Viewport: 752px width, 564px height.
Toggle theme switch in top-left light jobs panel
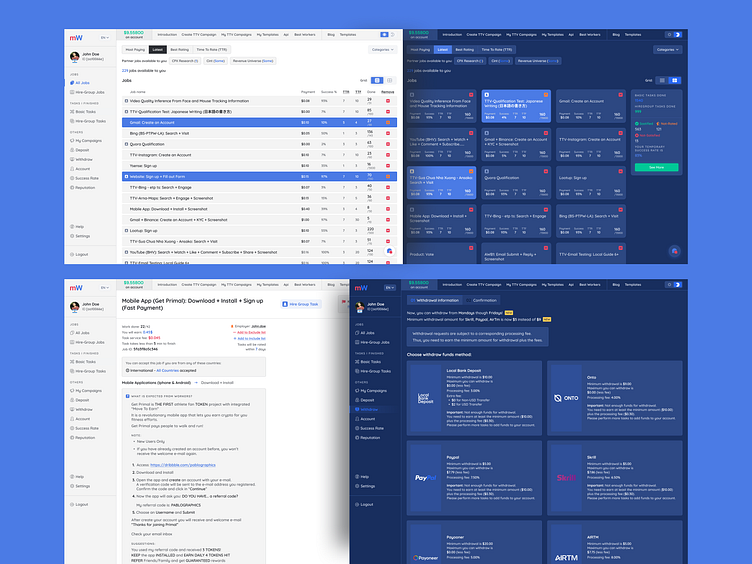click(388, 35)
